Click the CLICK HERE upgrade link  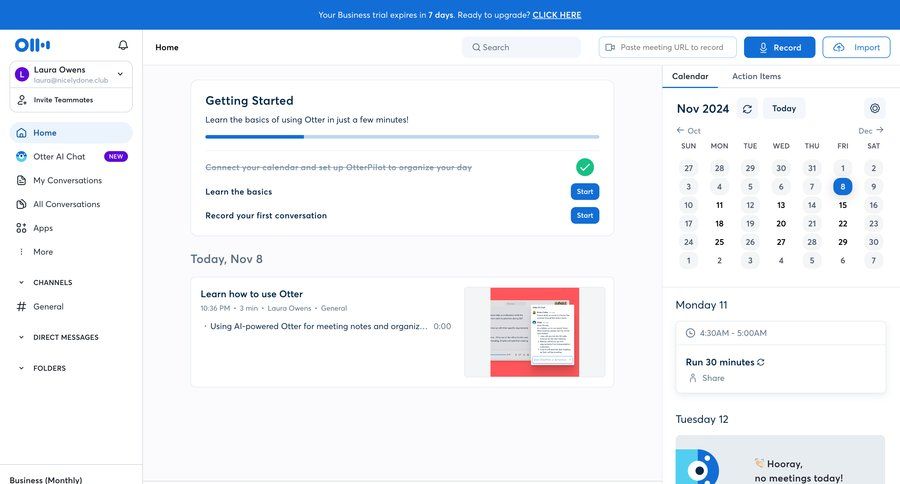click(x=556, y=15)
